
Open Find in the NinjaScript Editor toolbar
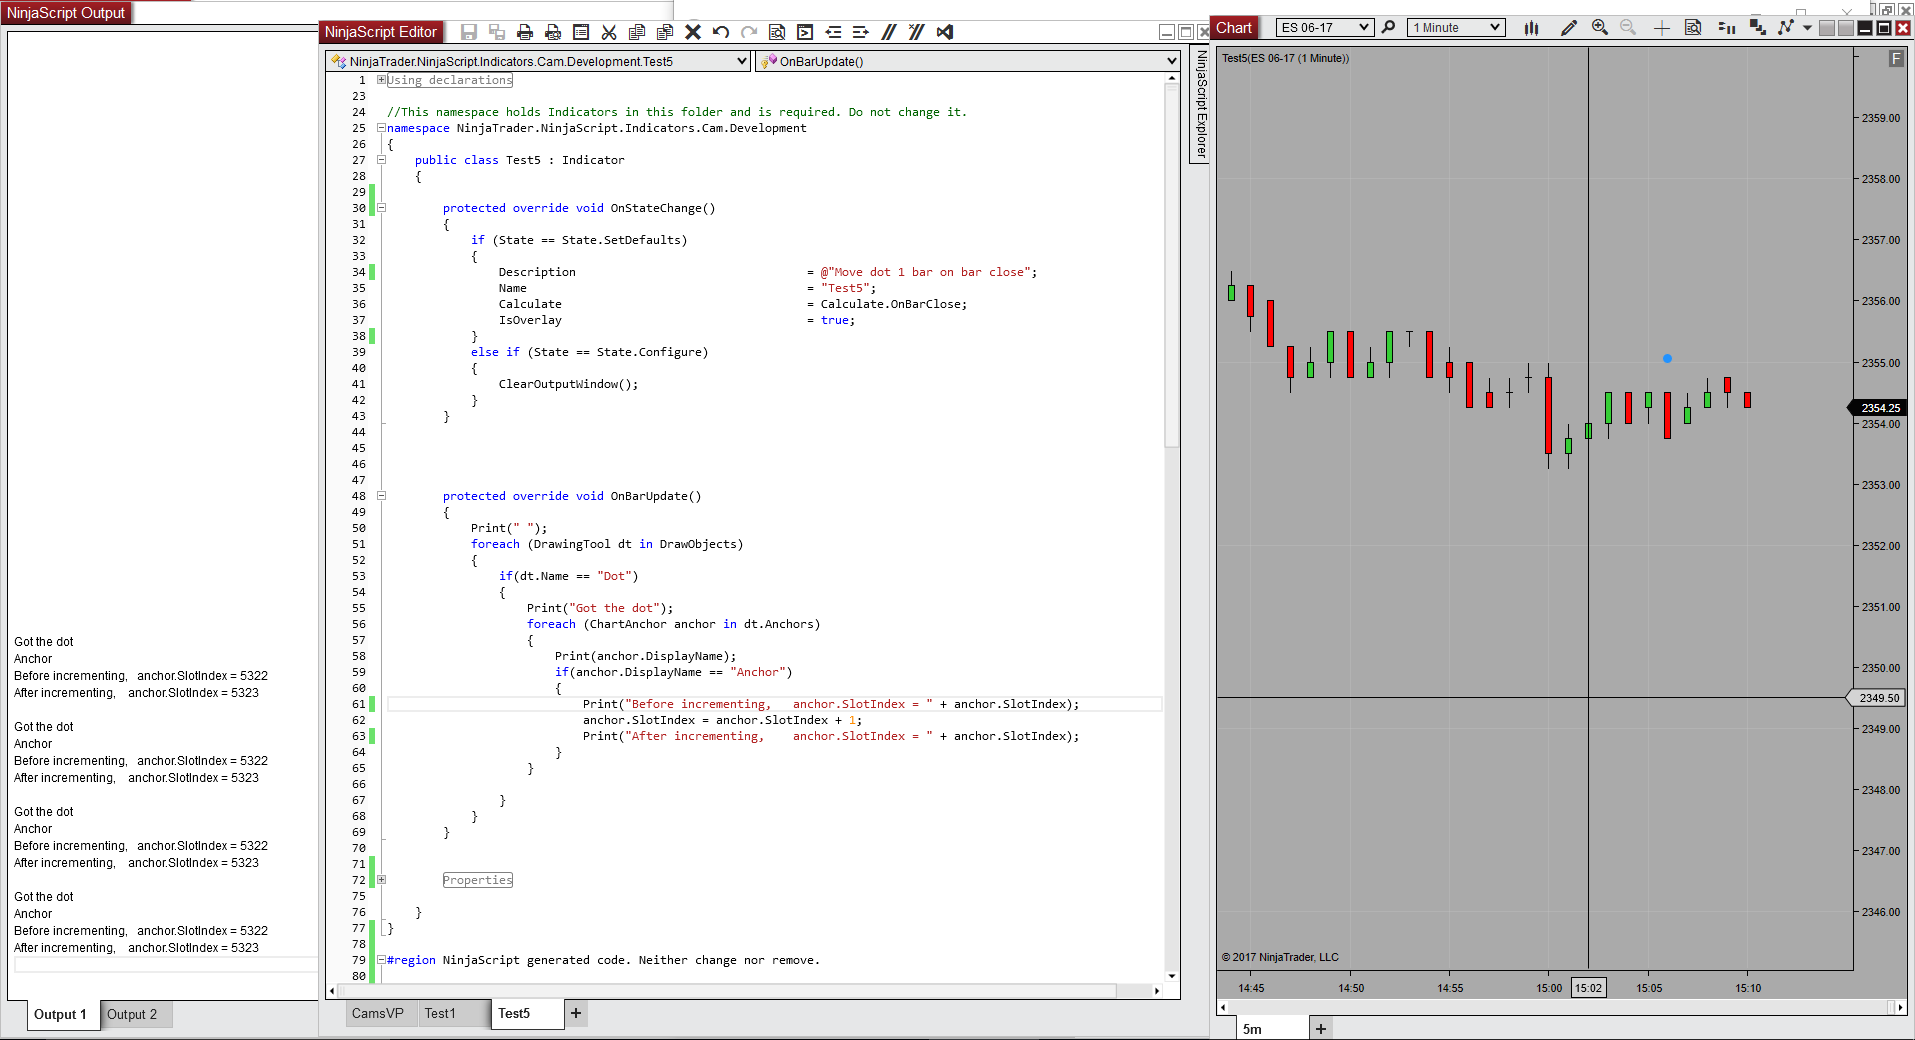click(777, 32)
